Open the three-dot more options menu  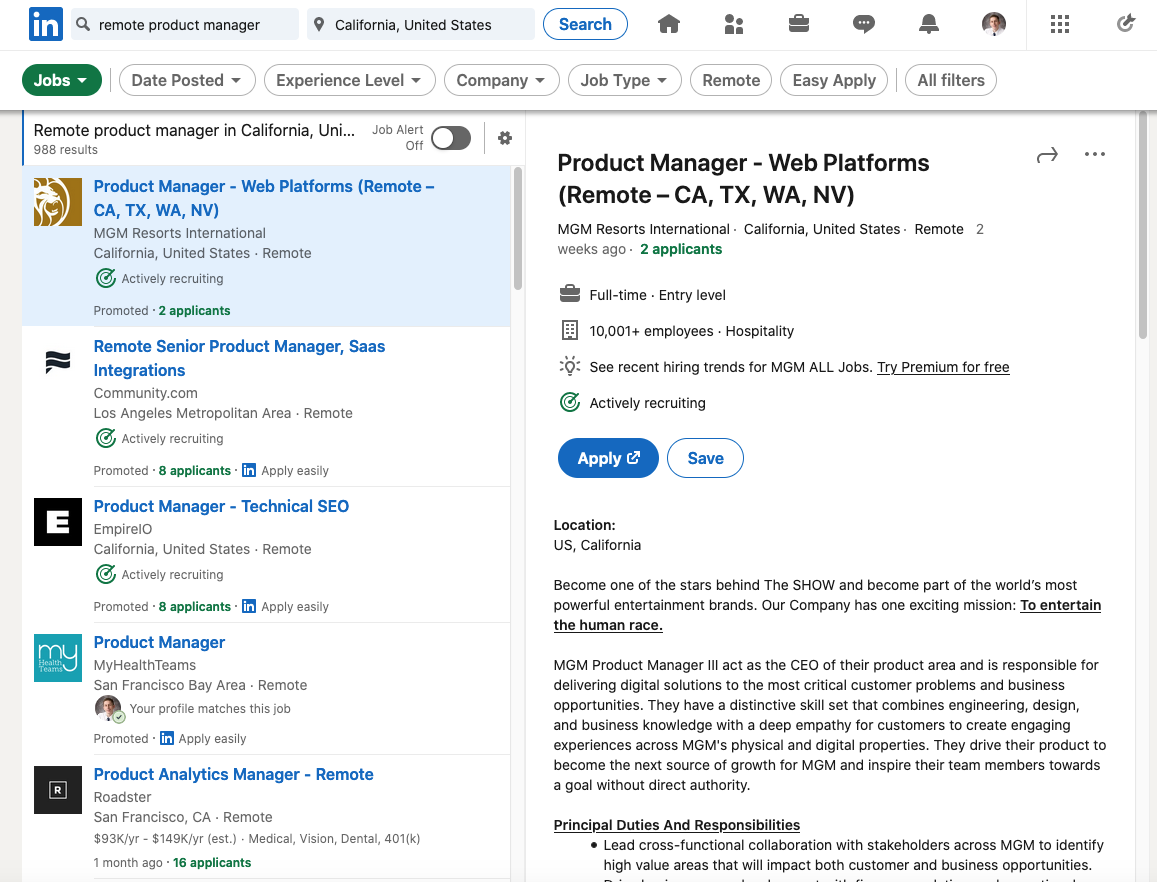point(1095,154)
